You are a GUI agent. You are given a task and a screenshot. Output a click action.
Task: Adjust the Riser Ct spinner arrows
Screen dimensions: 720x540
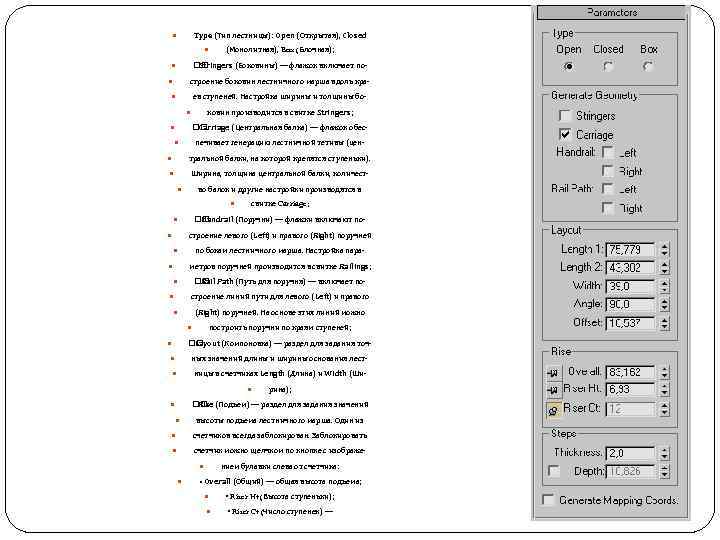[664, 409]
